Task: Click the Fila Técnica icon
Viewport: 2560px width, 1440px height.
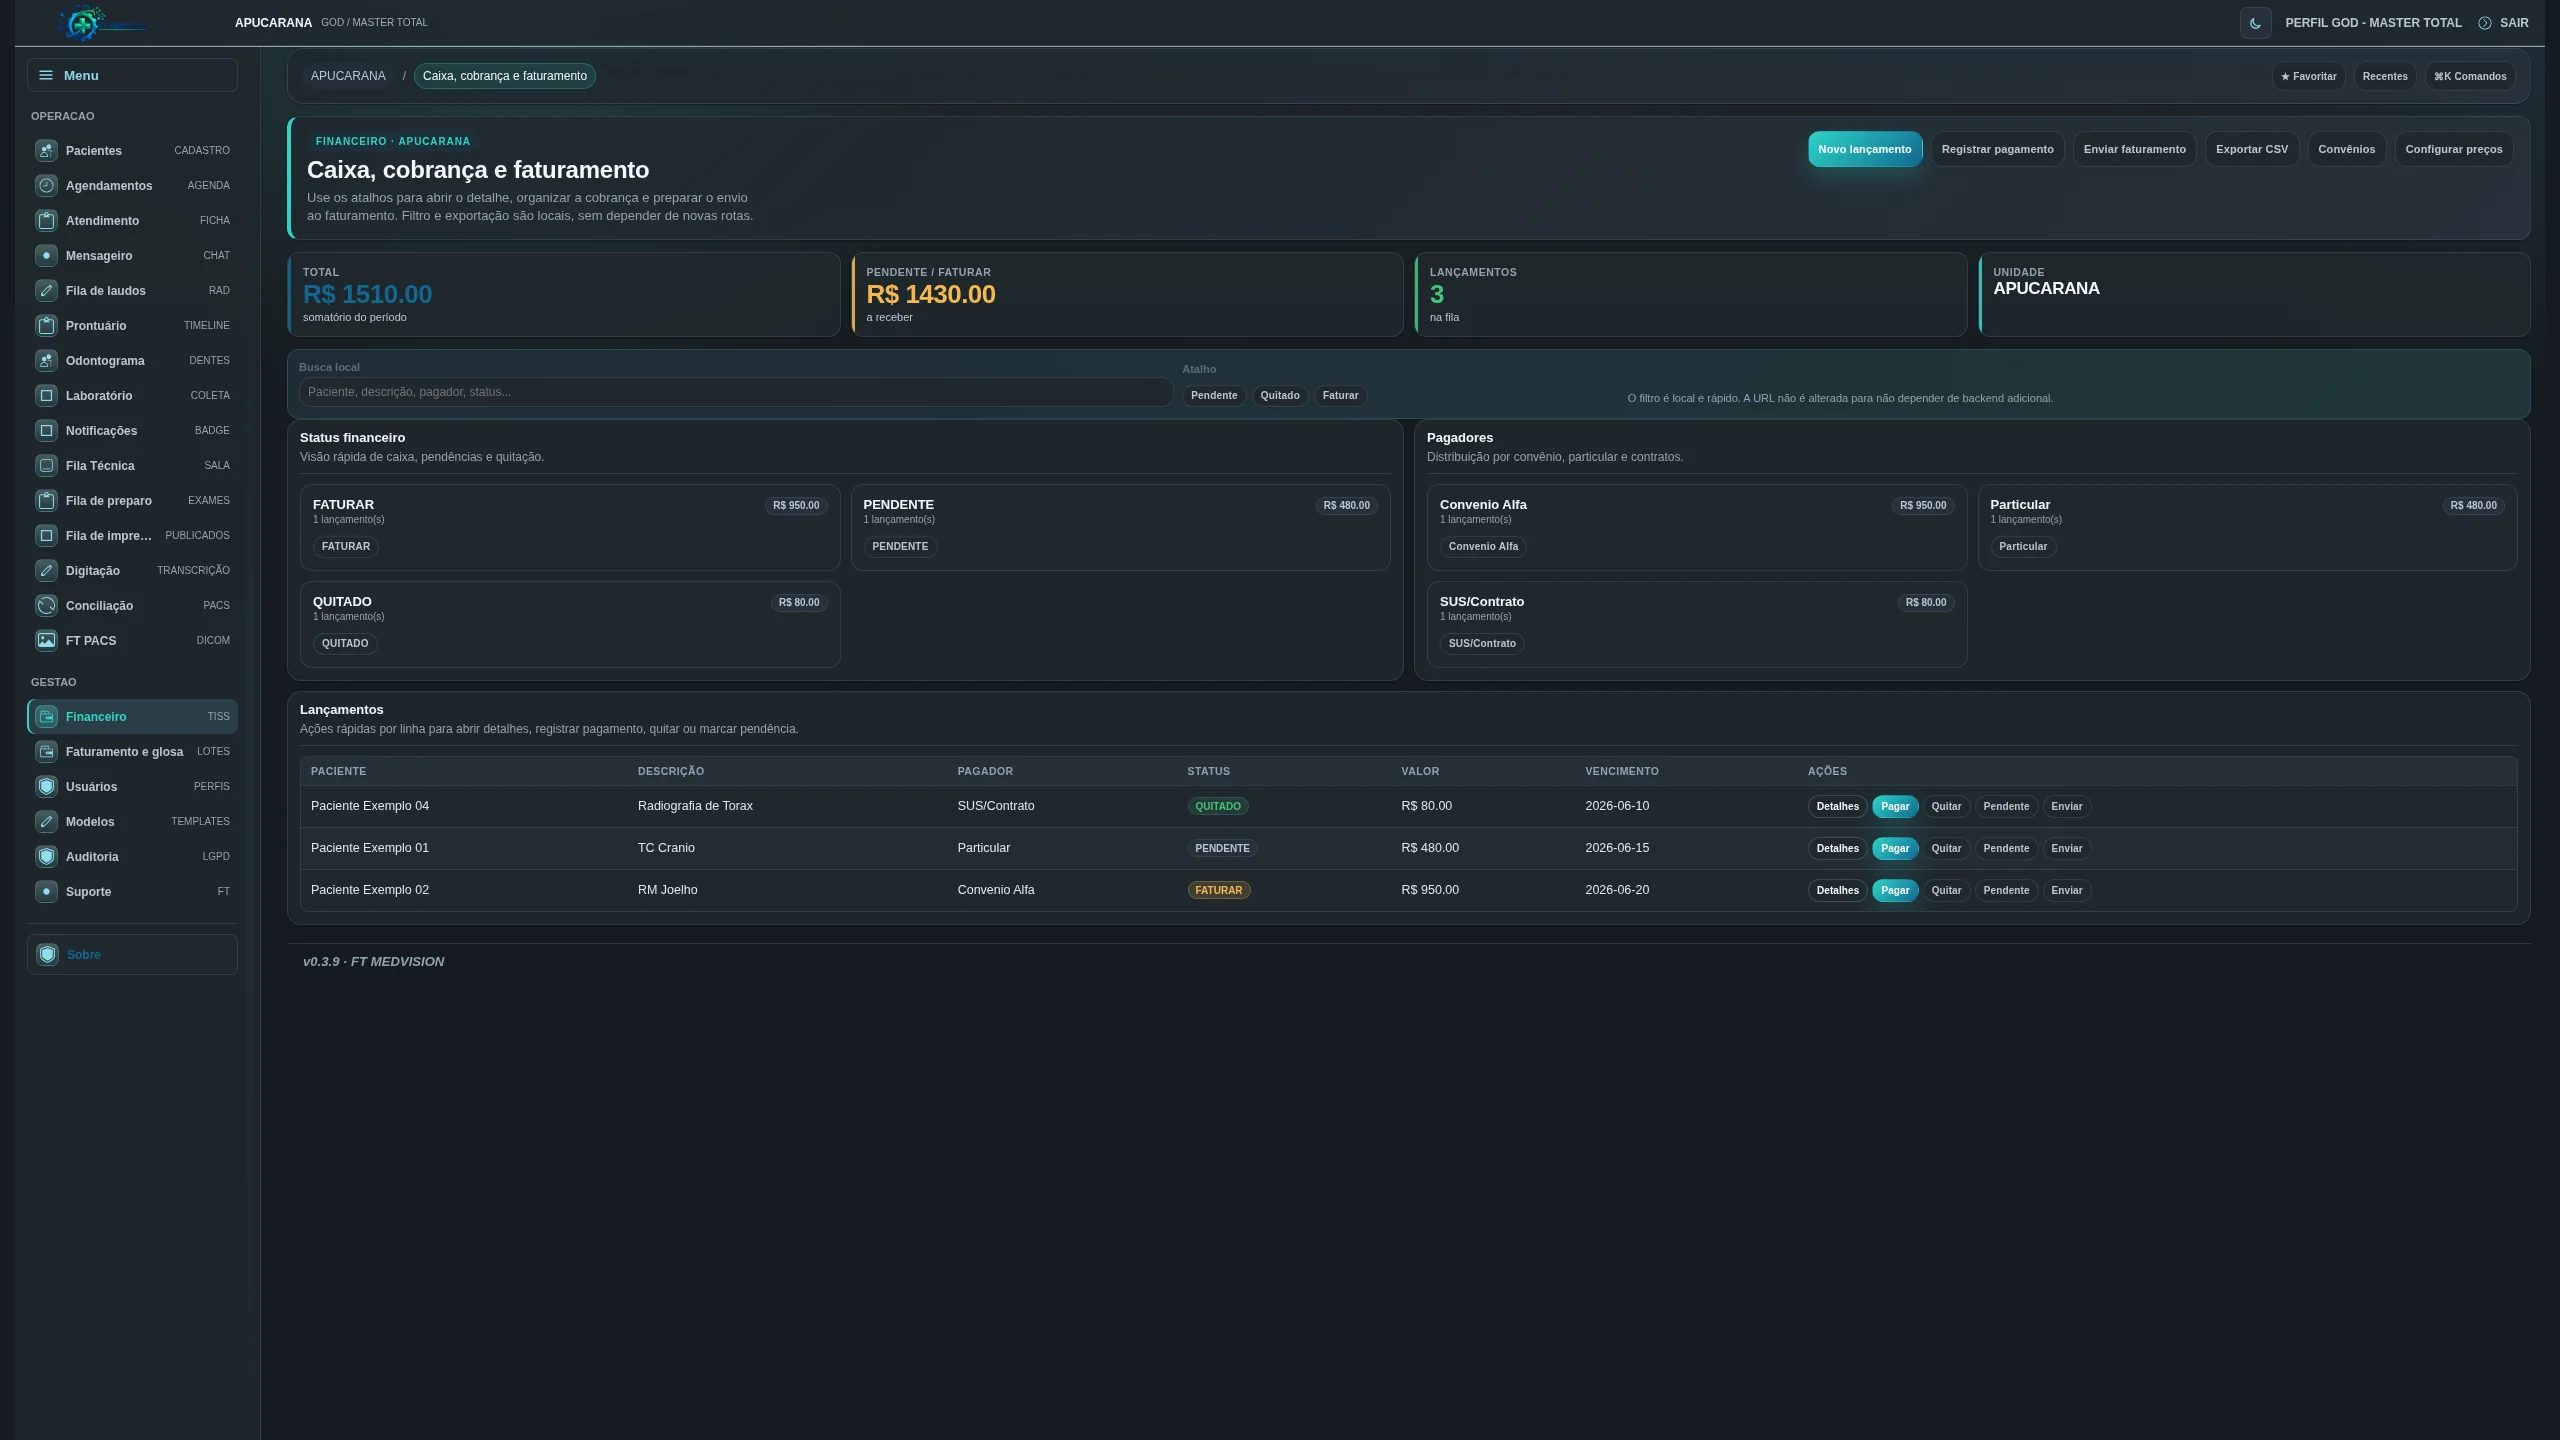Action: 46,465
